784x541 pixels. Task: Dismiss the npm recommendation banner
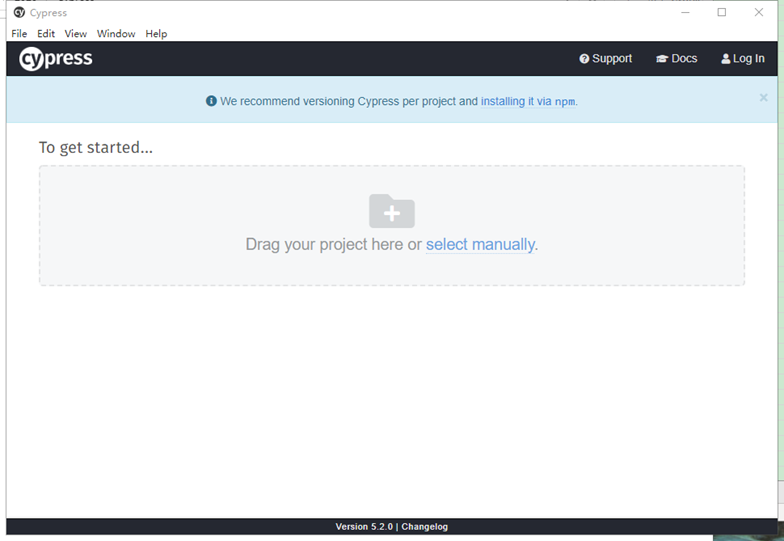pos(763,98)
